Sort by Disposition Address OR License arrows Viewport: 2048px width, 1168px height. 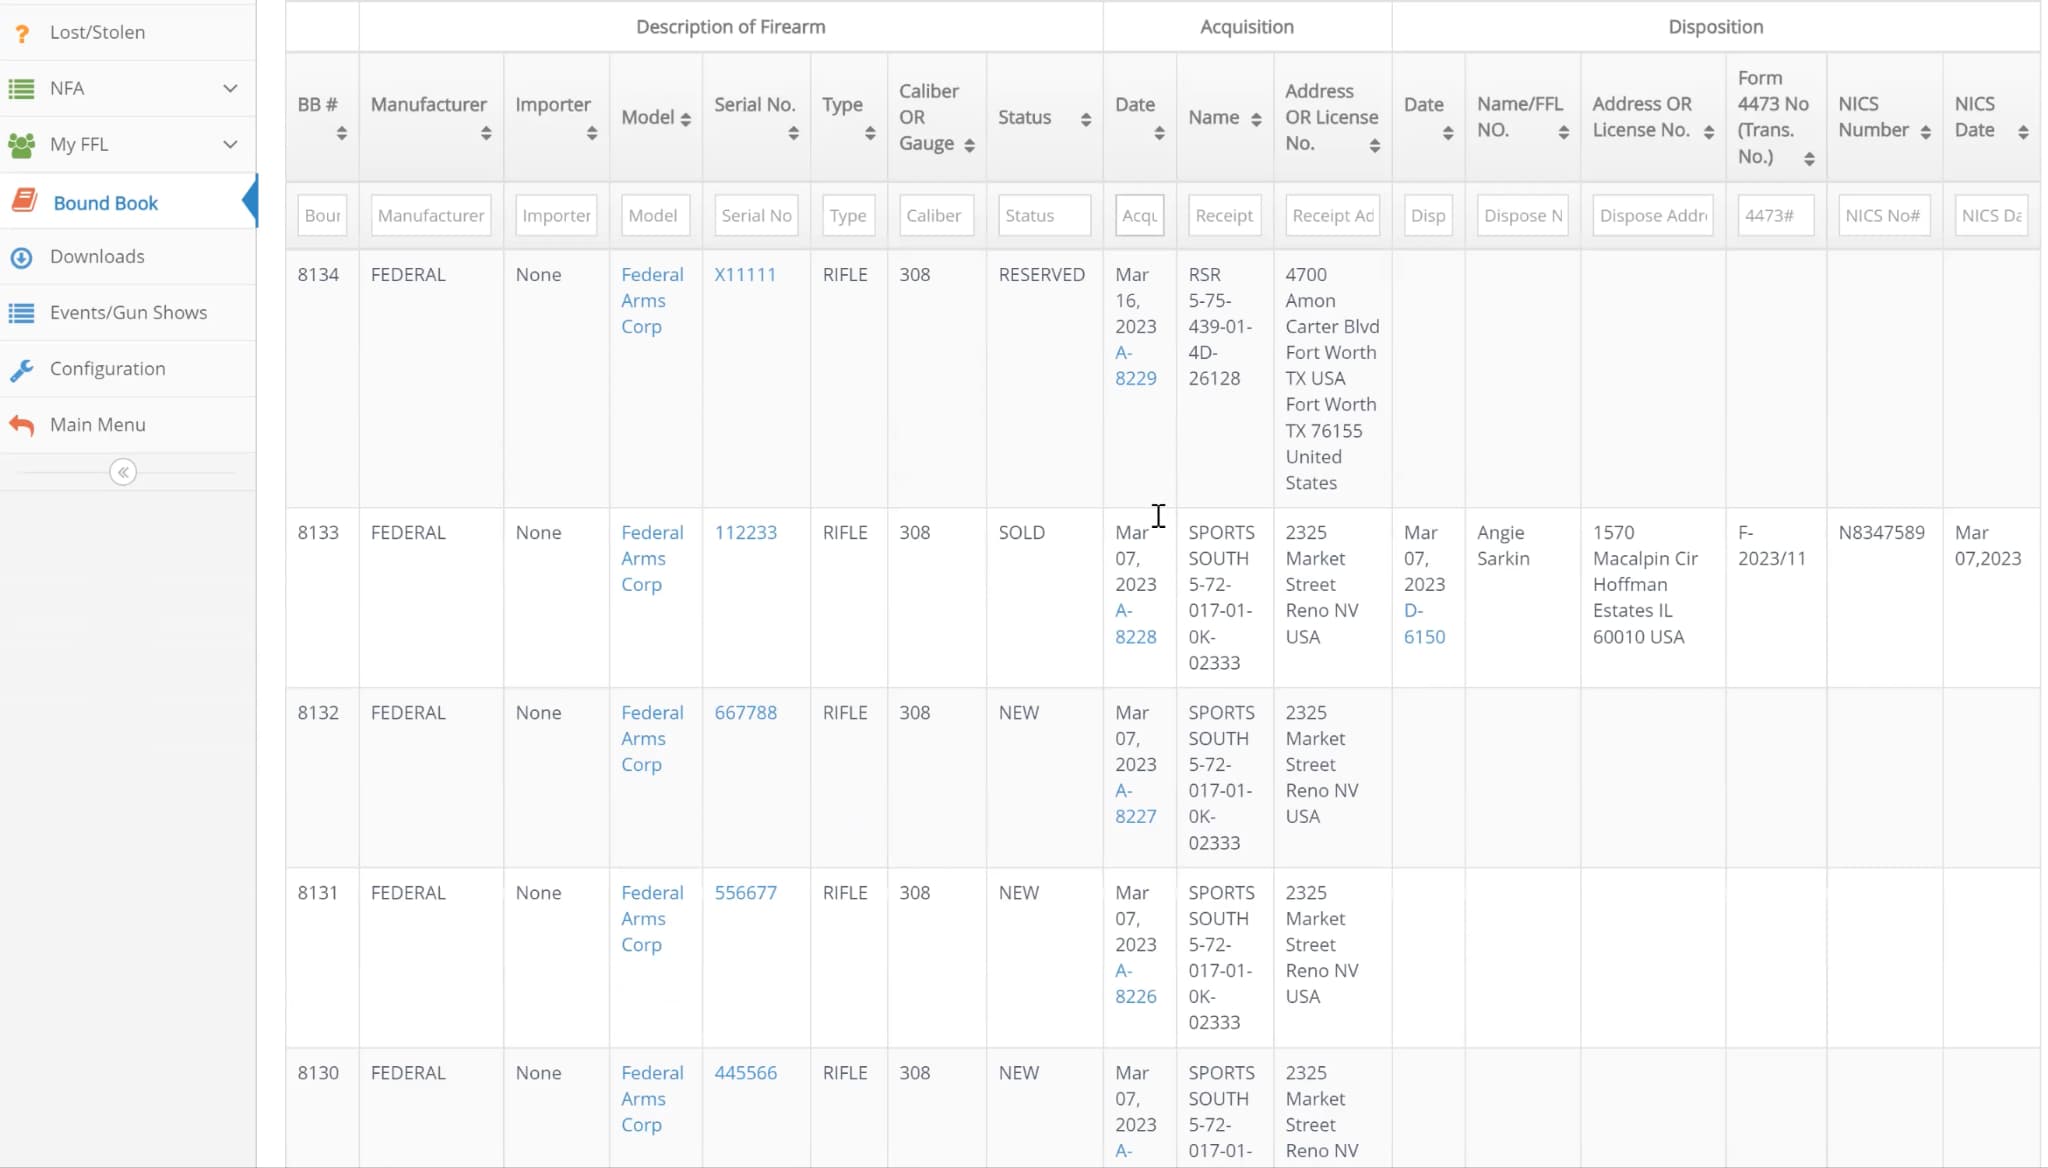coord(1709,132)
